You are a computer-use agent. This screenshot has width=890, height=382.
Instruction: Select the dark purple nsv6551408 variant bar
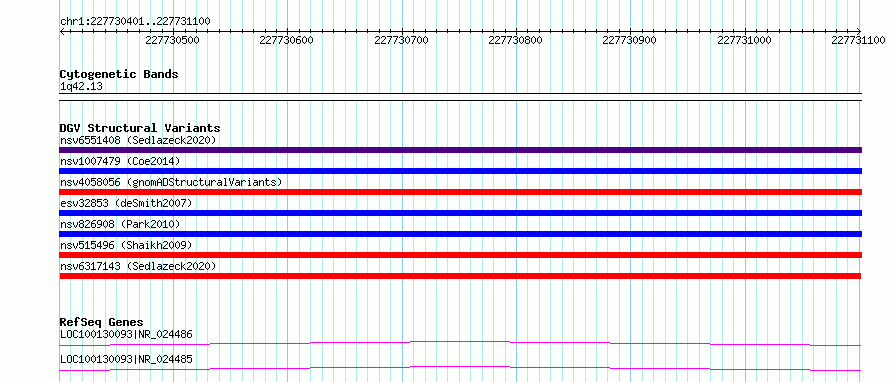click(460, 150)
